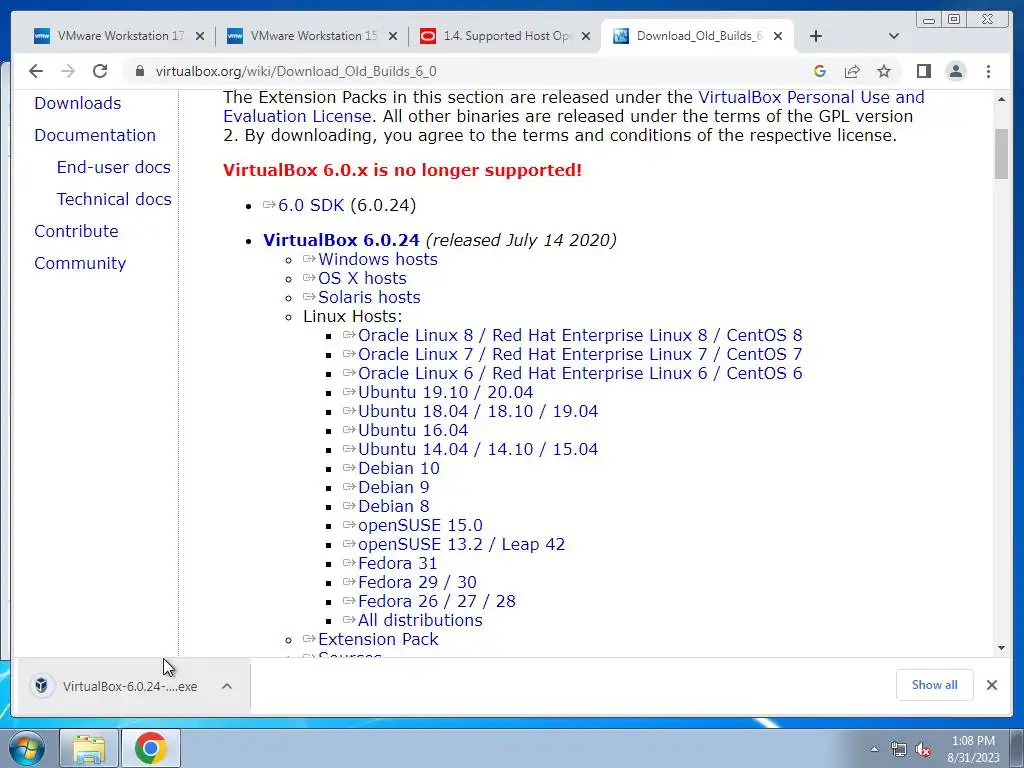1024x768 pixels.
Task: Open Chrome three-dot menu
Action: click(x=989, y=71)
